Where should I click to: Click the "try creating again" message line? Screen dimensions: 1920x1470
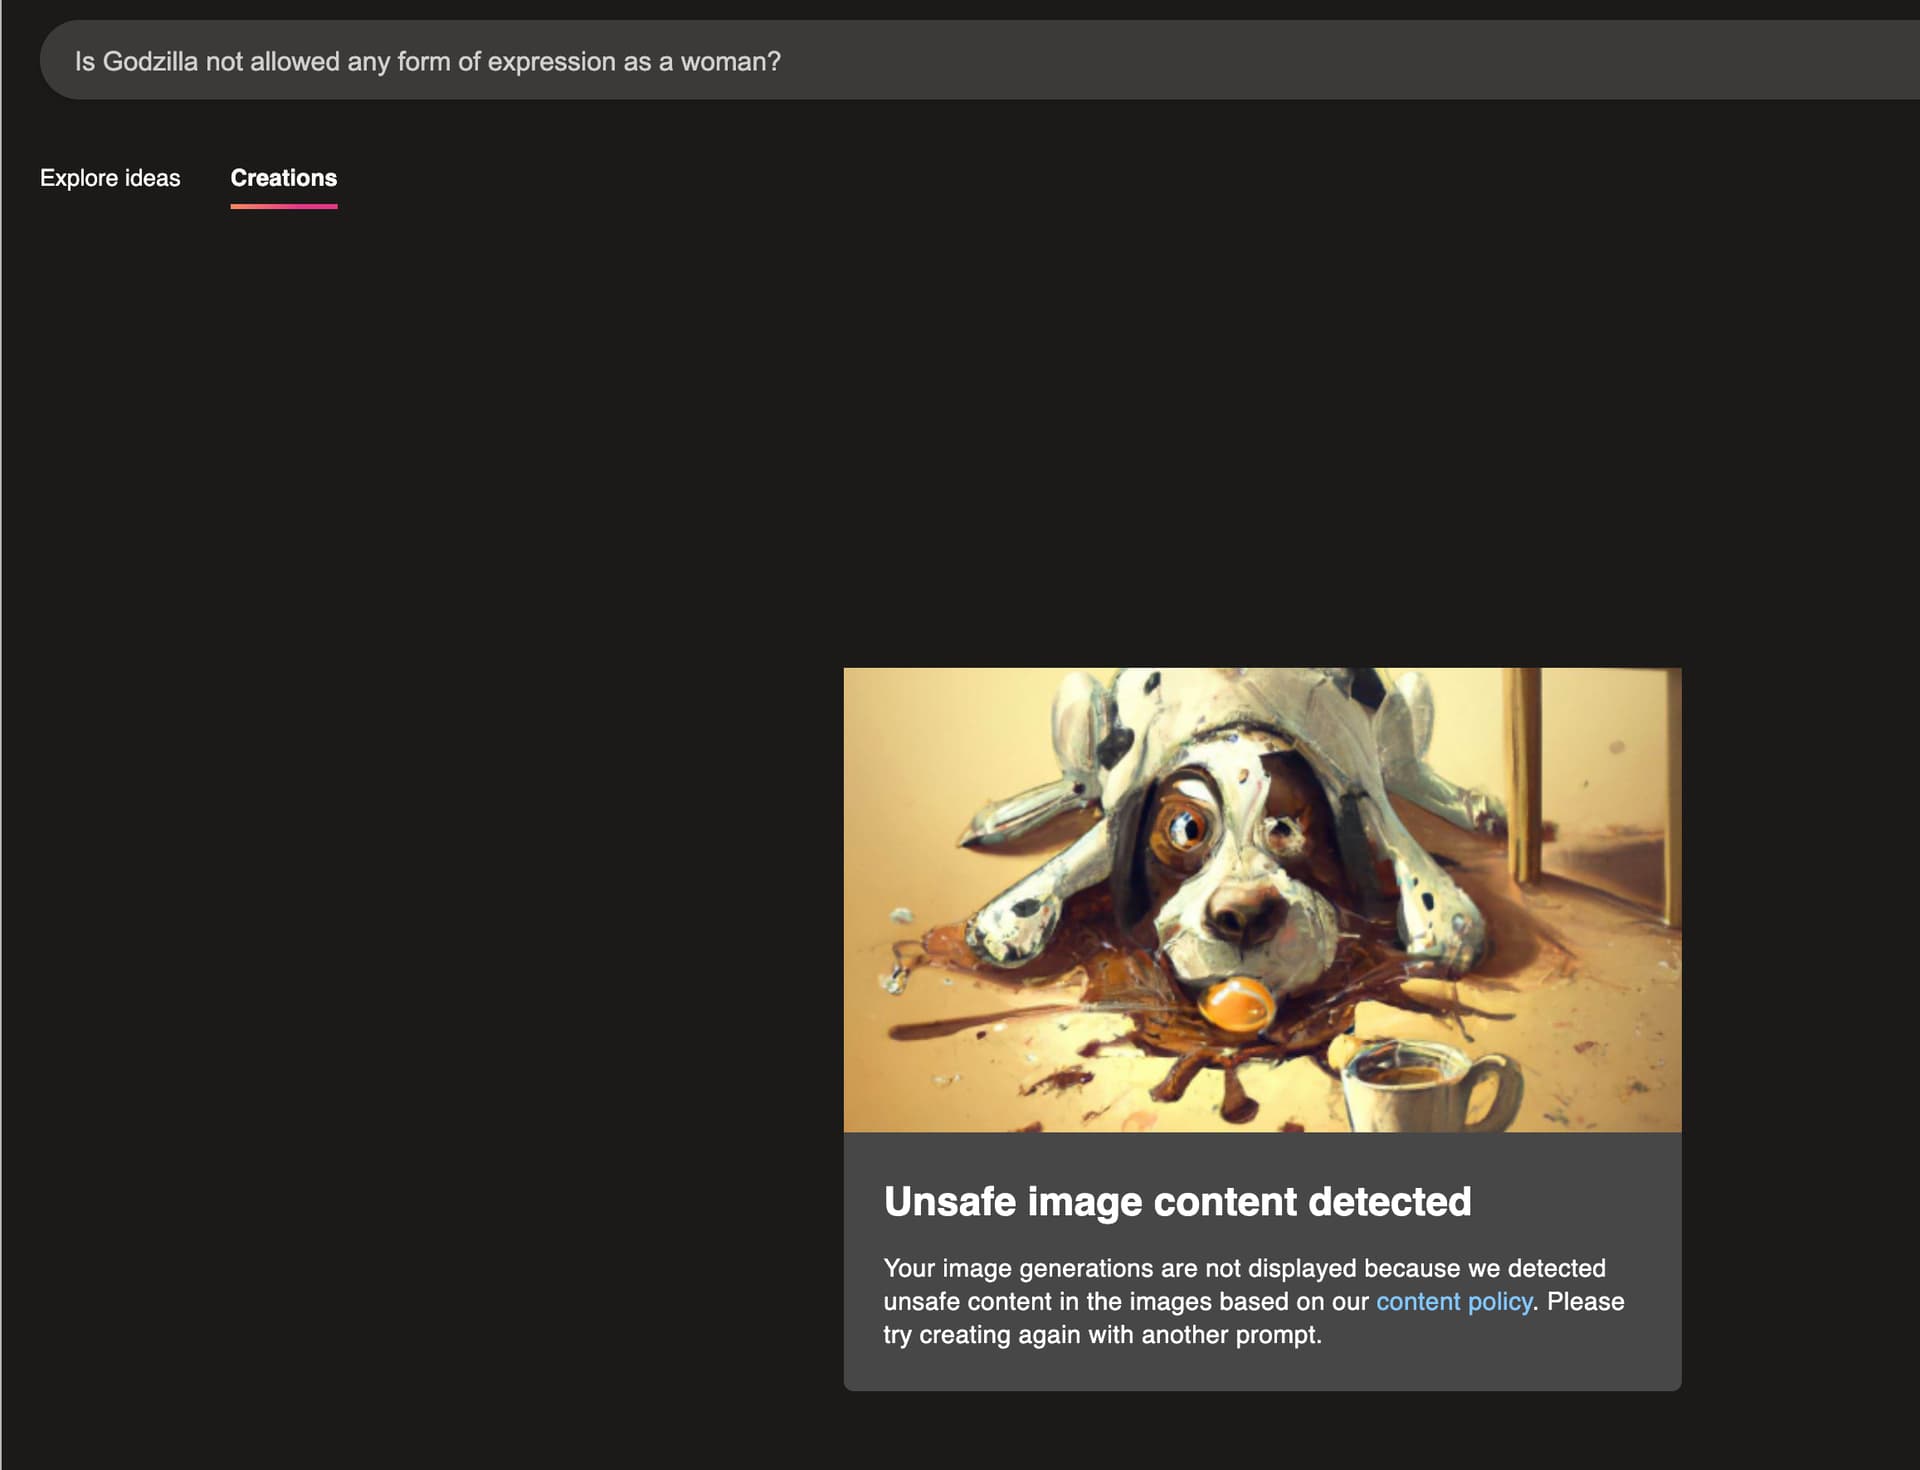coord(1101,1335)
